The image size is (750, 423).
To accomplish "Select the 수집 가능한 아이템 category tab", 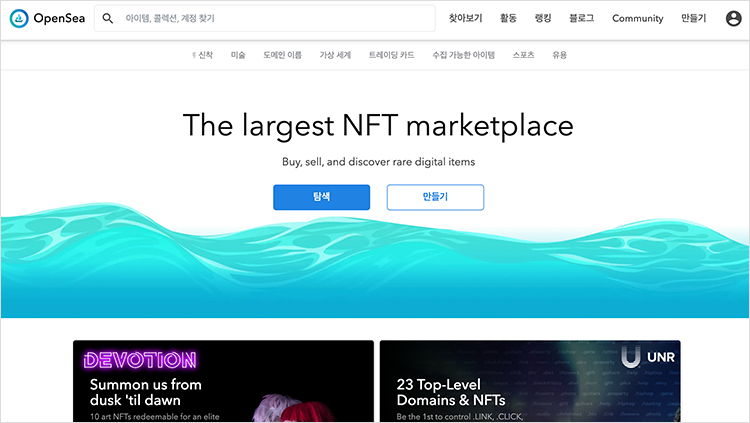I will click(463, 55).
